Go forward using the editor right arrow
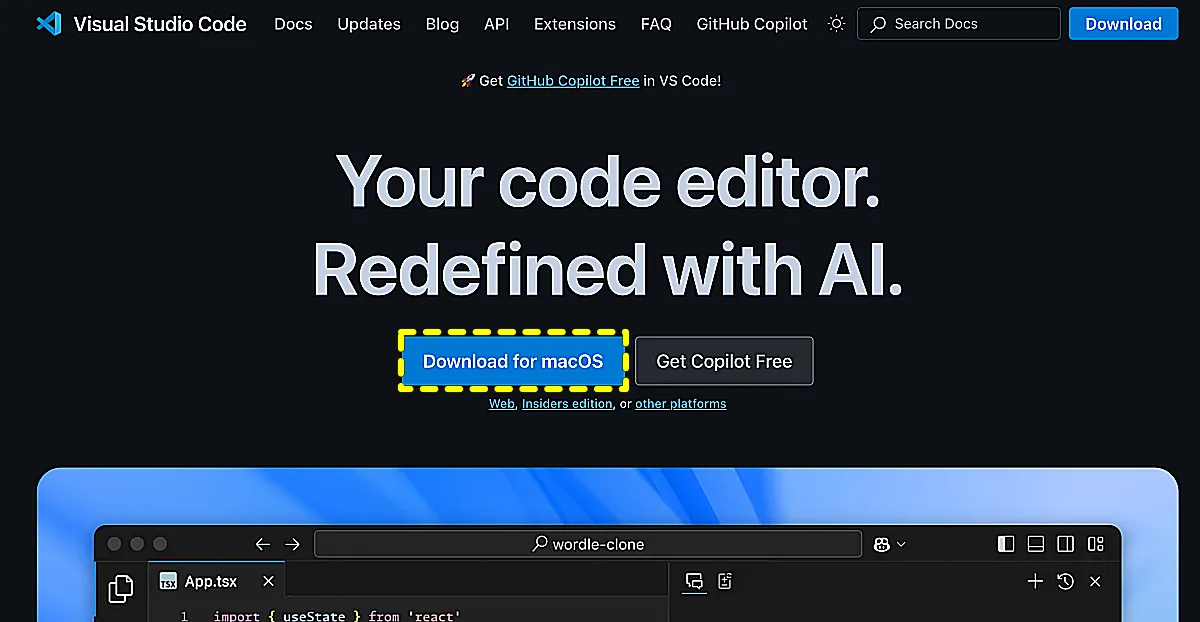Viewport: 1200px width, 622px height. [x=292, y=544]
